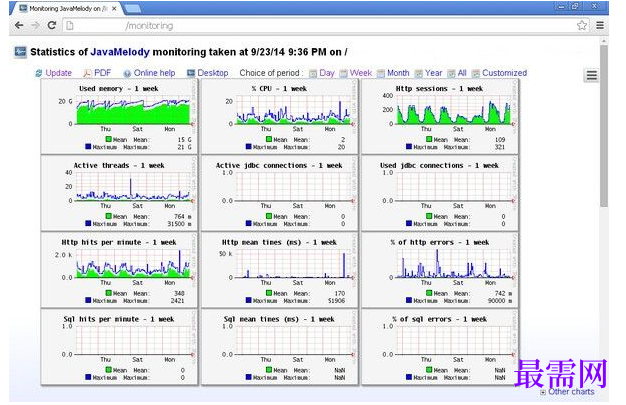Screen dimensions: 626x405
Task: Open the Chrome menu hamburger icon
Action: tap(600, 26)
